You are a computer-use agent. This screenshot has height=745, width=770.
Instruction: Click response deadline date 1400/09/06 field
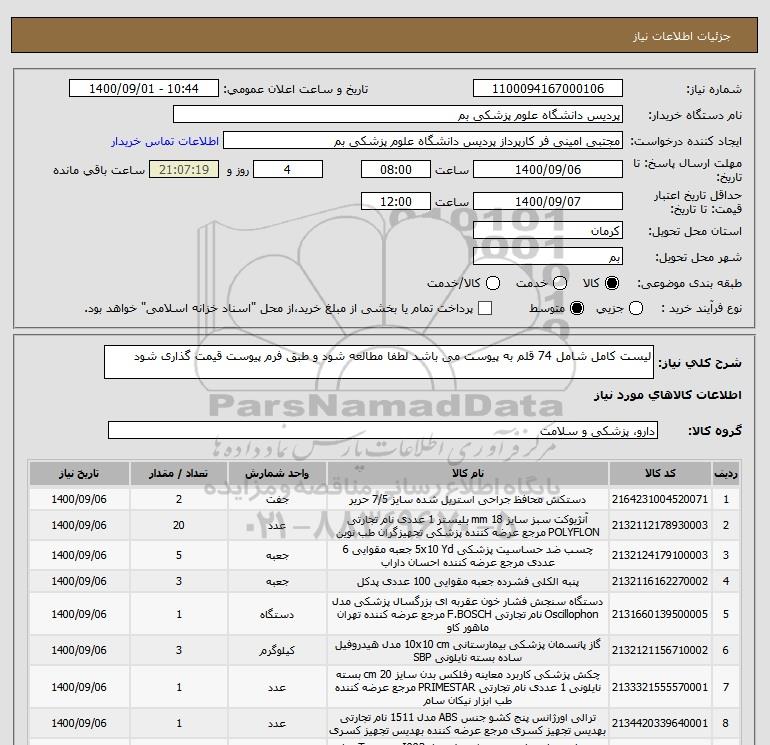[548, 169]
